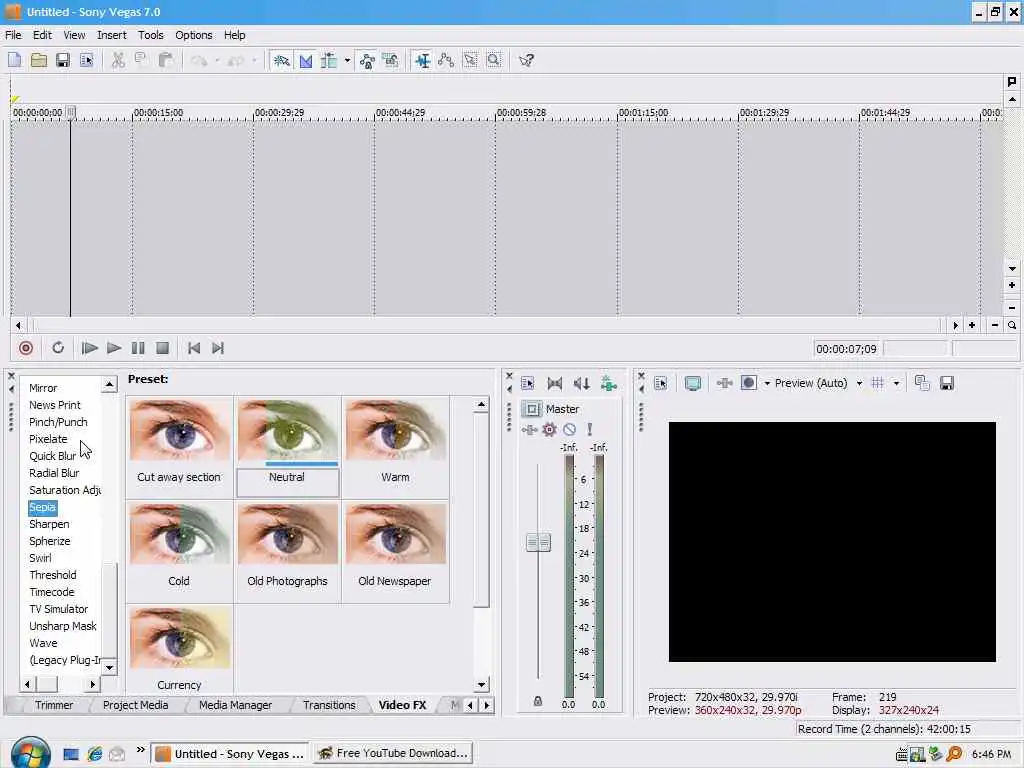Save project with floppy disk icon
Screen dimensions: 1024x768
63,60
